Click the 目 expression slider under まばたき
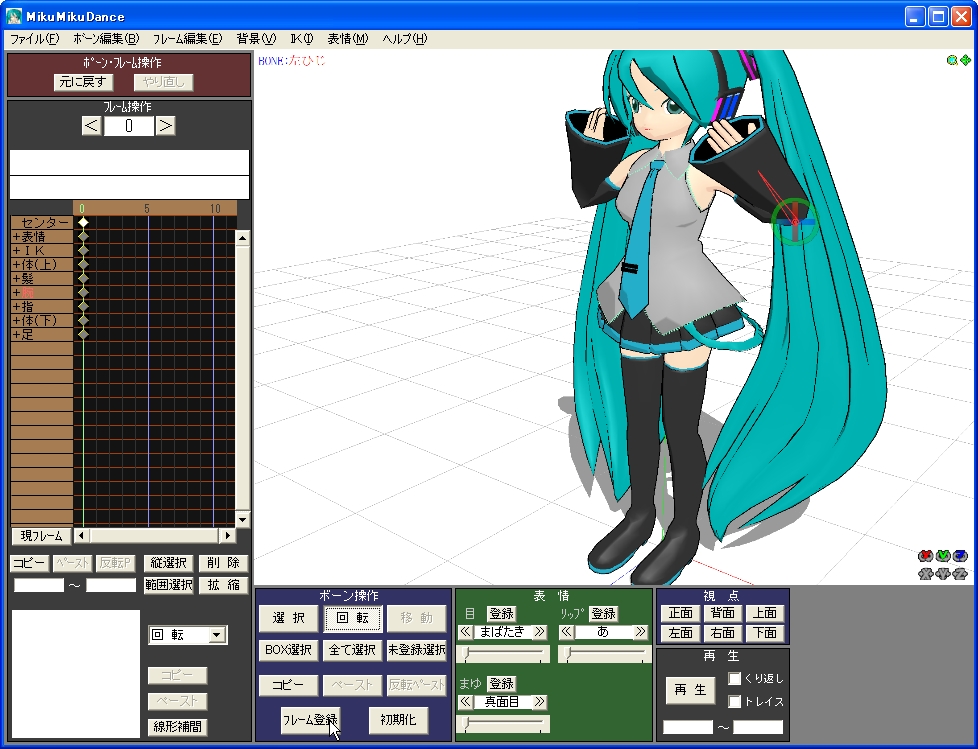This screenshot has width=978, height=749. (x=504, y=654)
